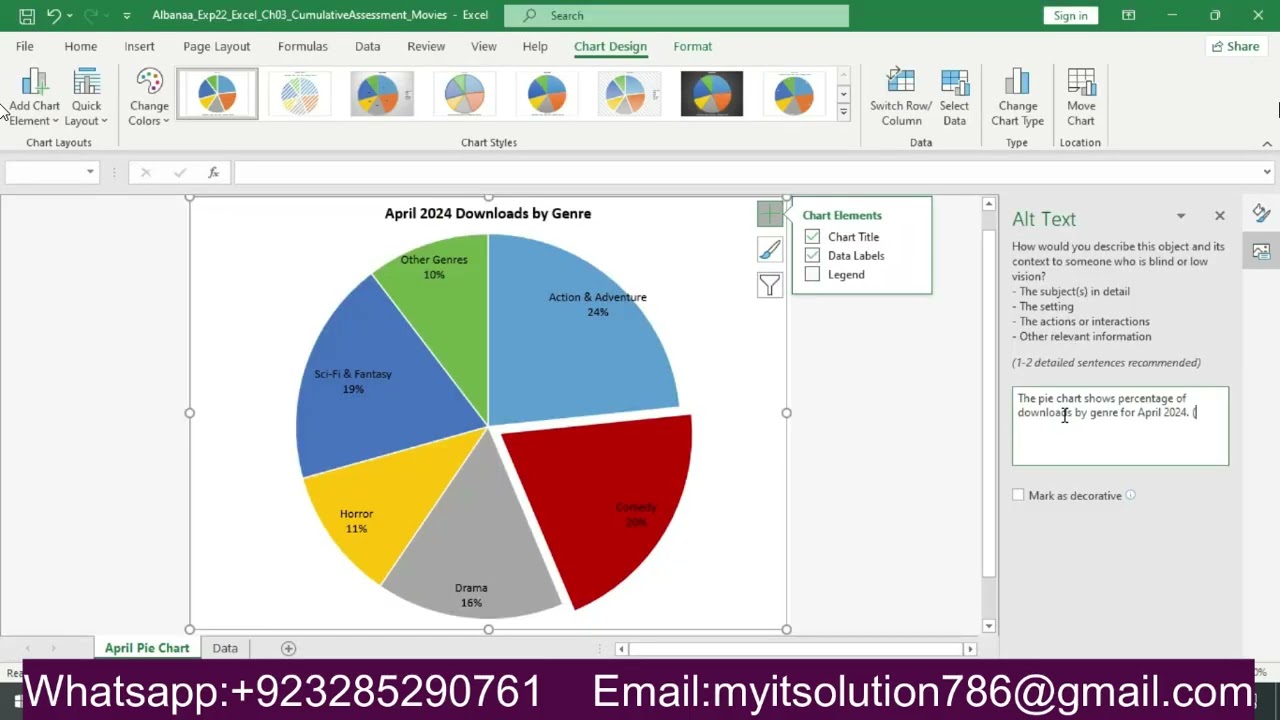Expand Chart Styles gallery more arrow
This screenshot has width=1280, height=720.
(x=844, y=112)
